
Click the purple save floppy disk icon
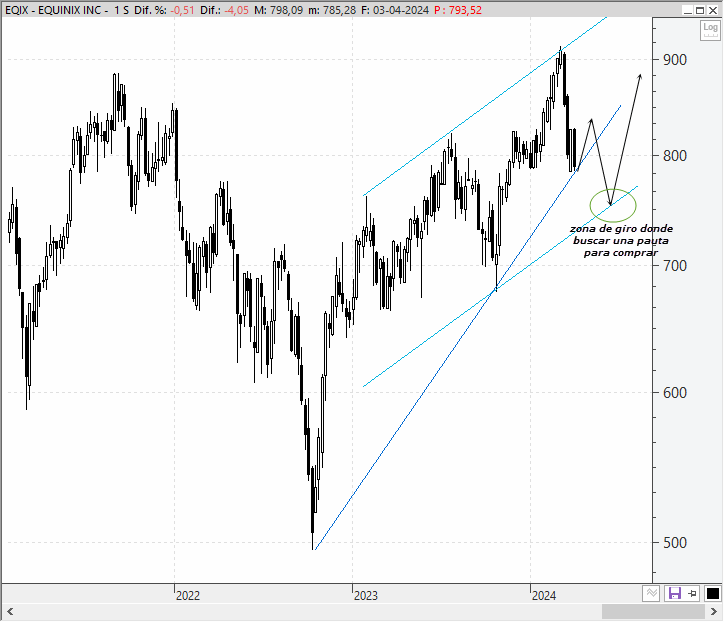pyautogui.click(x=675, y=593)
